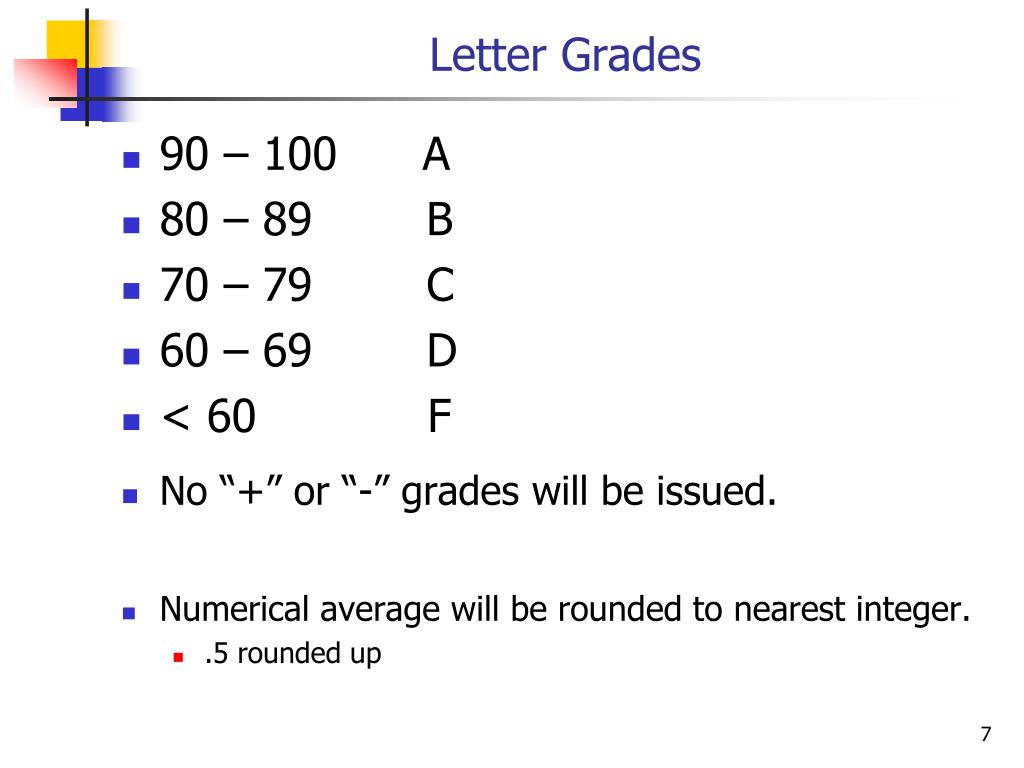Click the blue bullet next to 90 – 100
The width and height of the screenshot is (1024, 768).
[131, 160]
